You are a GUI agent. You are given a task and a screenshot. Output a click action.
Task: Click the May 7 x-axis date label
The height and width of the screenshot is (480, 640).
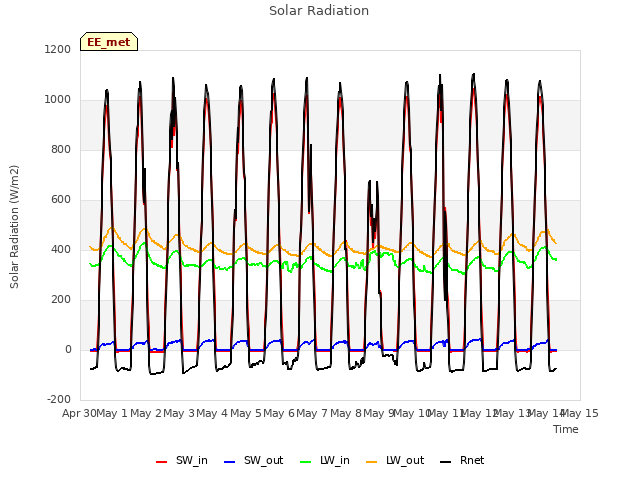tap(312, 413)
